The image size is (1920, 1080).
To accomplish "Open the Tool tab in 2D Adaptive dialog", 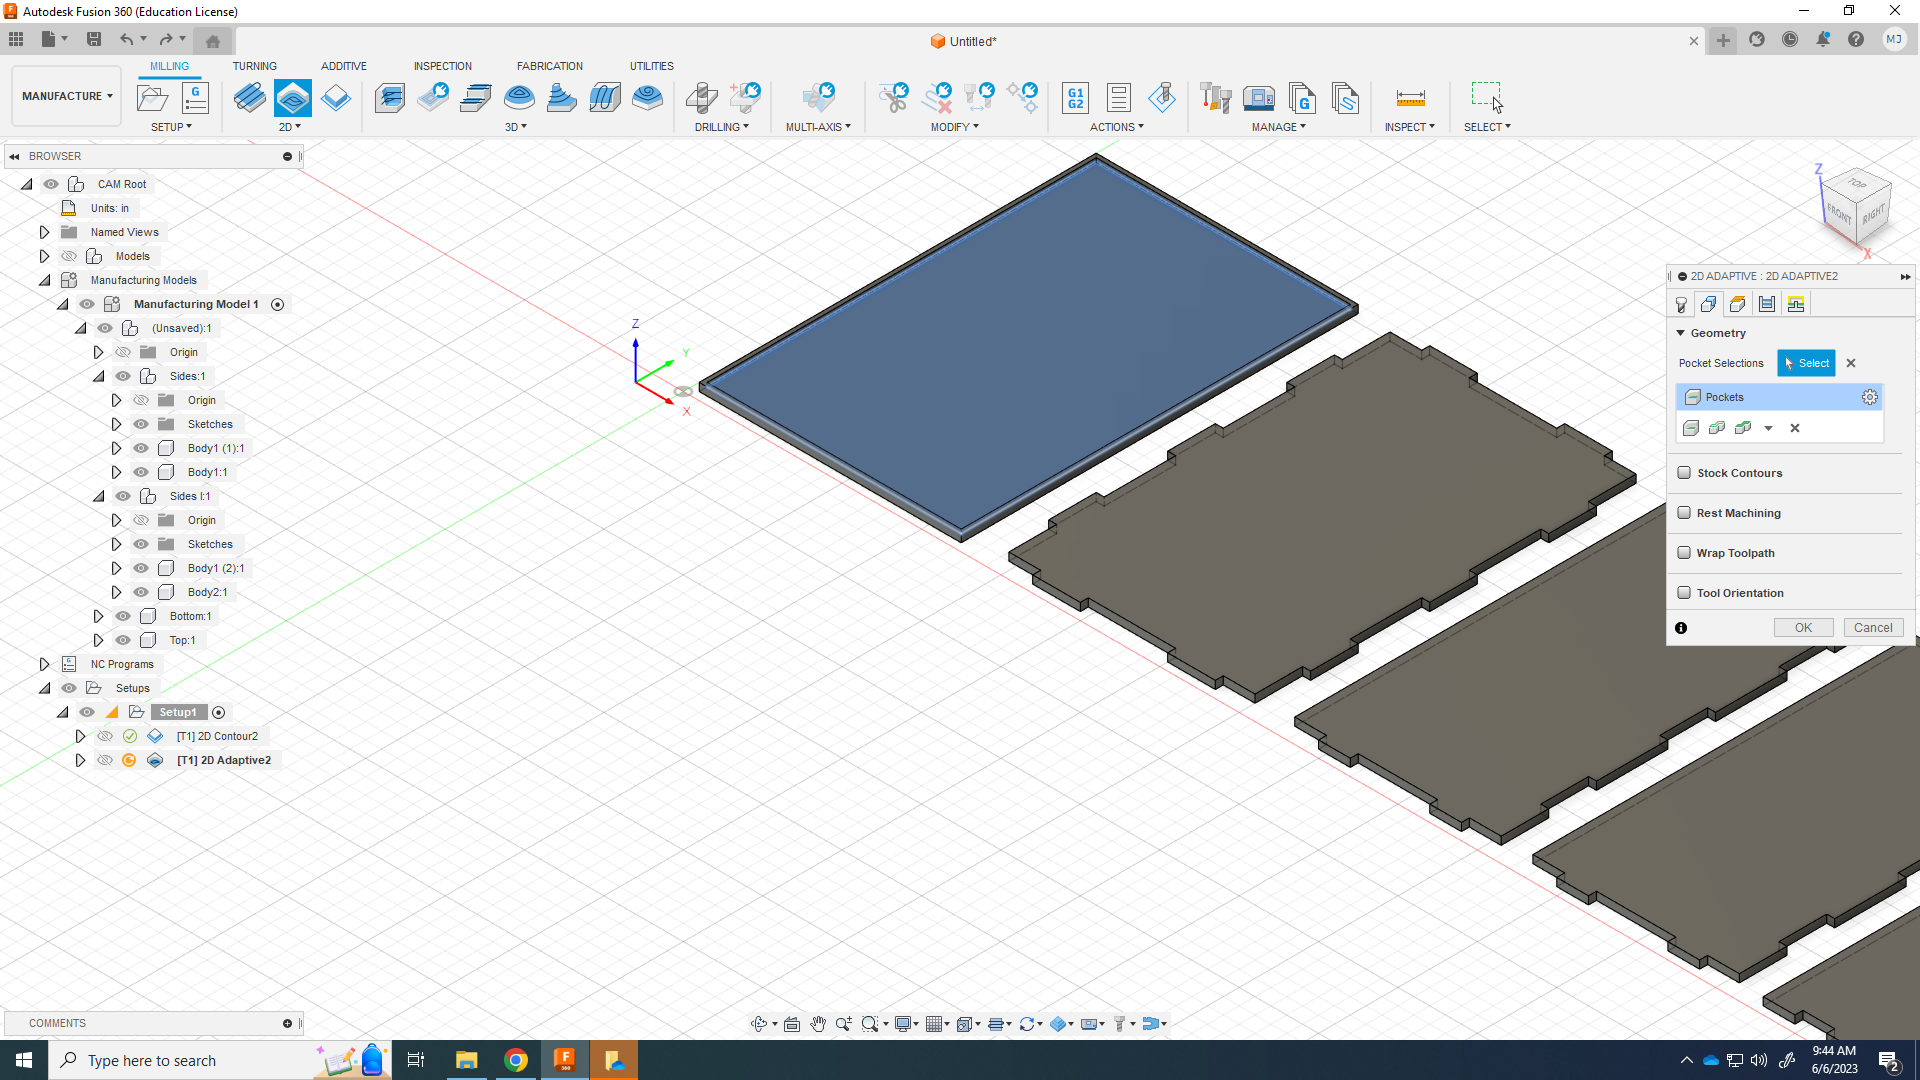I will coord(1681,305).
